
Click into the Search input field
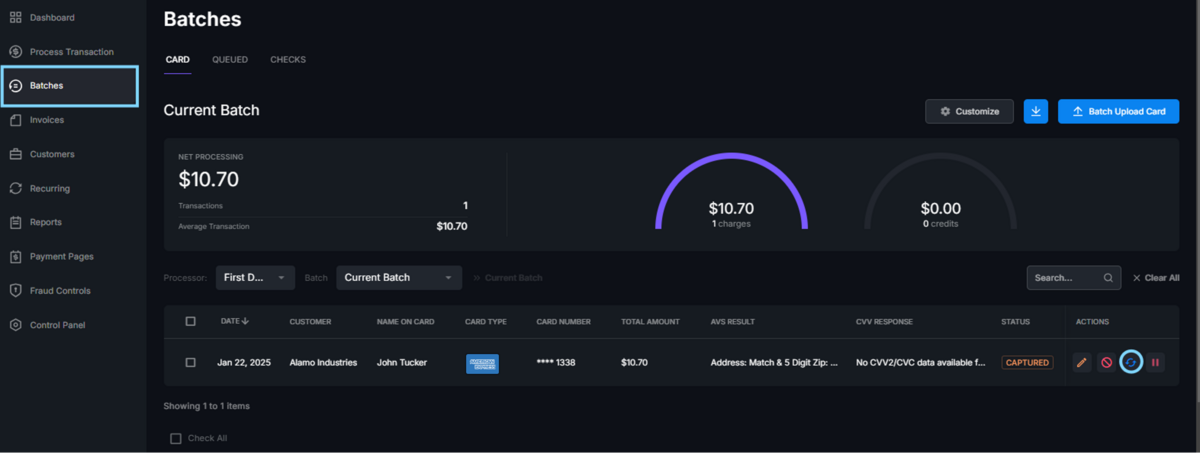pyautogui.click(x=1065, y=278)
